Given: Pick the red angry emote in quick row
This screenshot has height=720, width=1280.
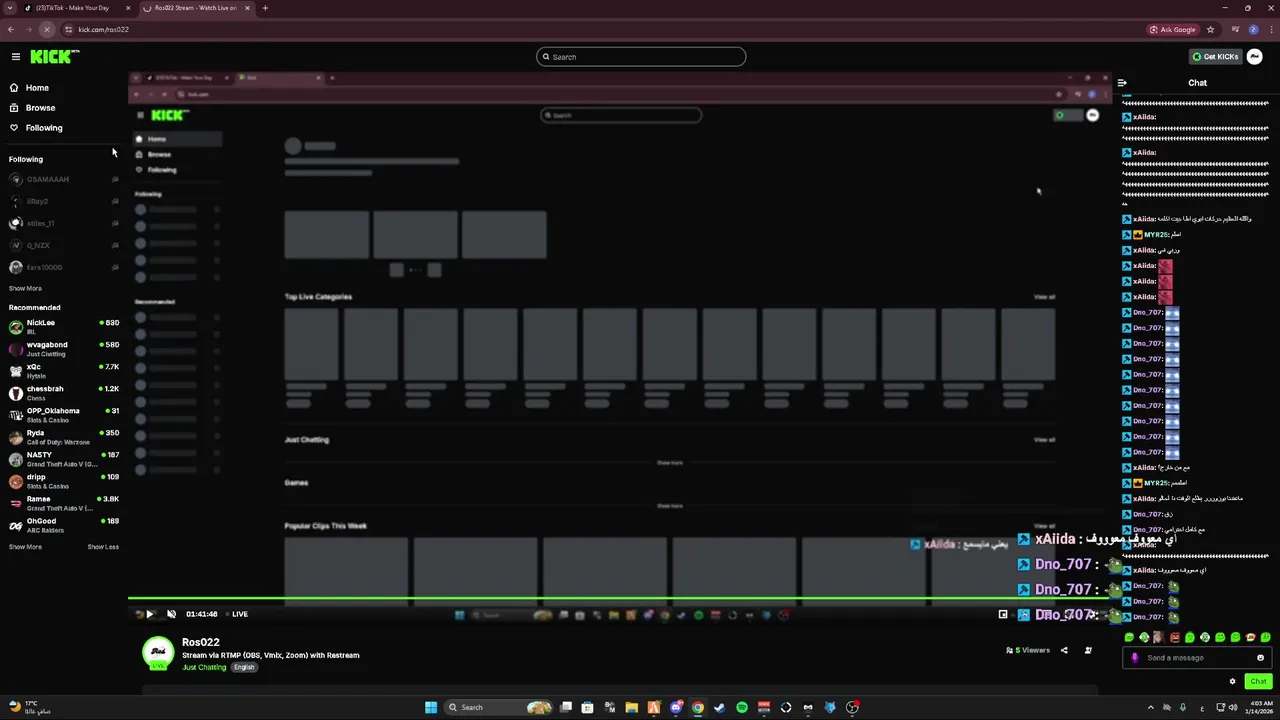Looking at the screenshot, I should click(x=1175, y=637).
